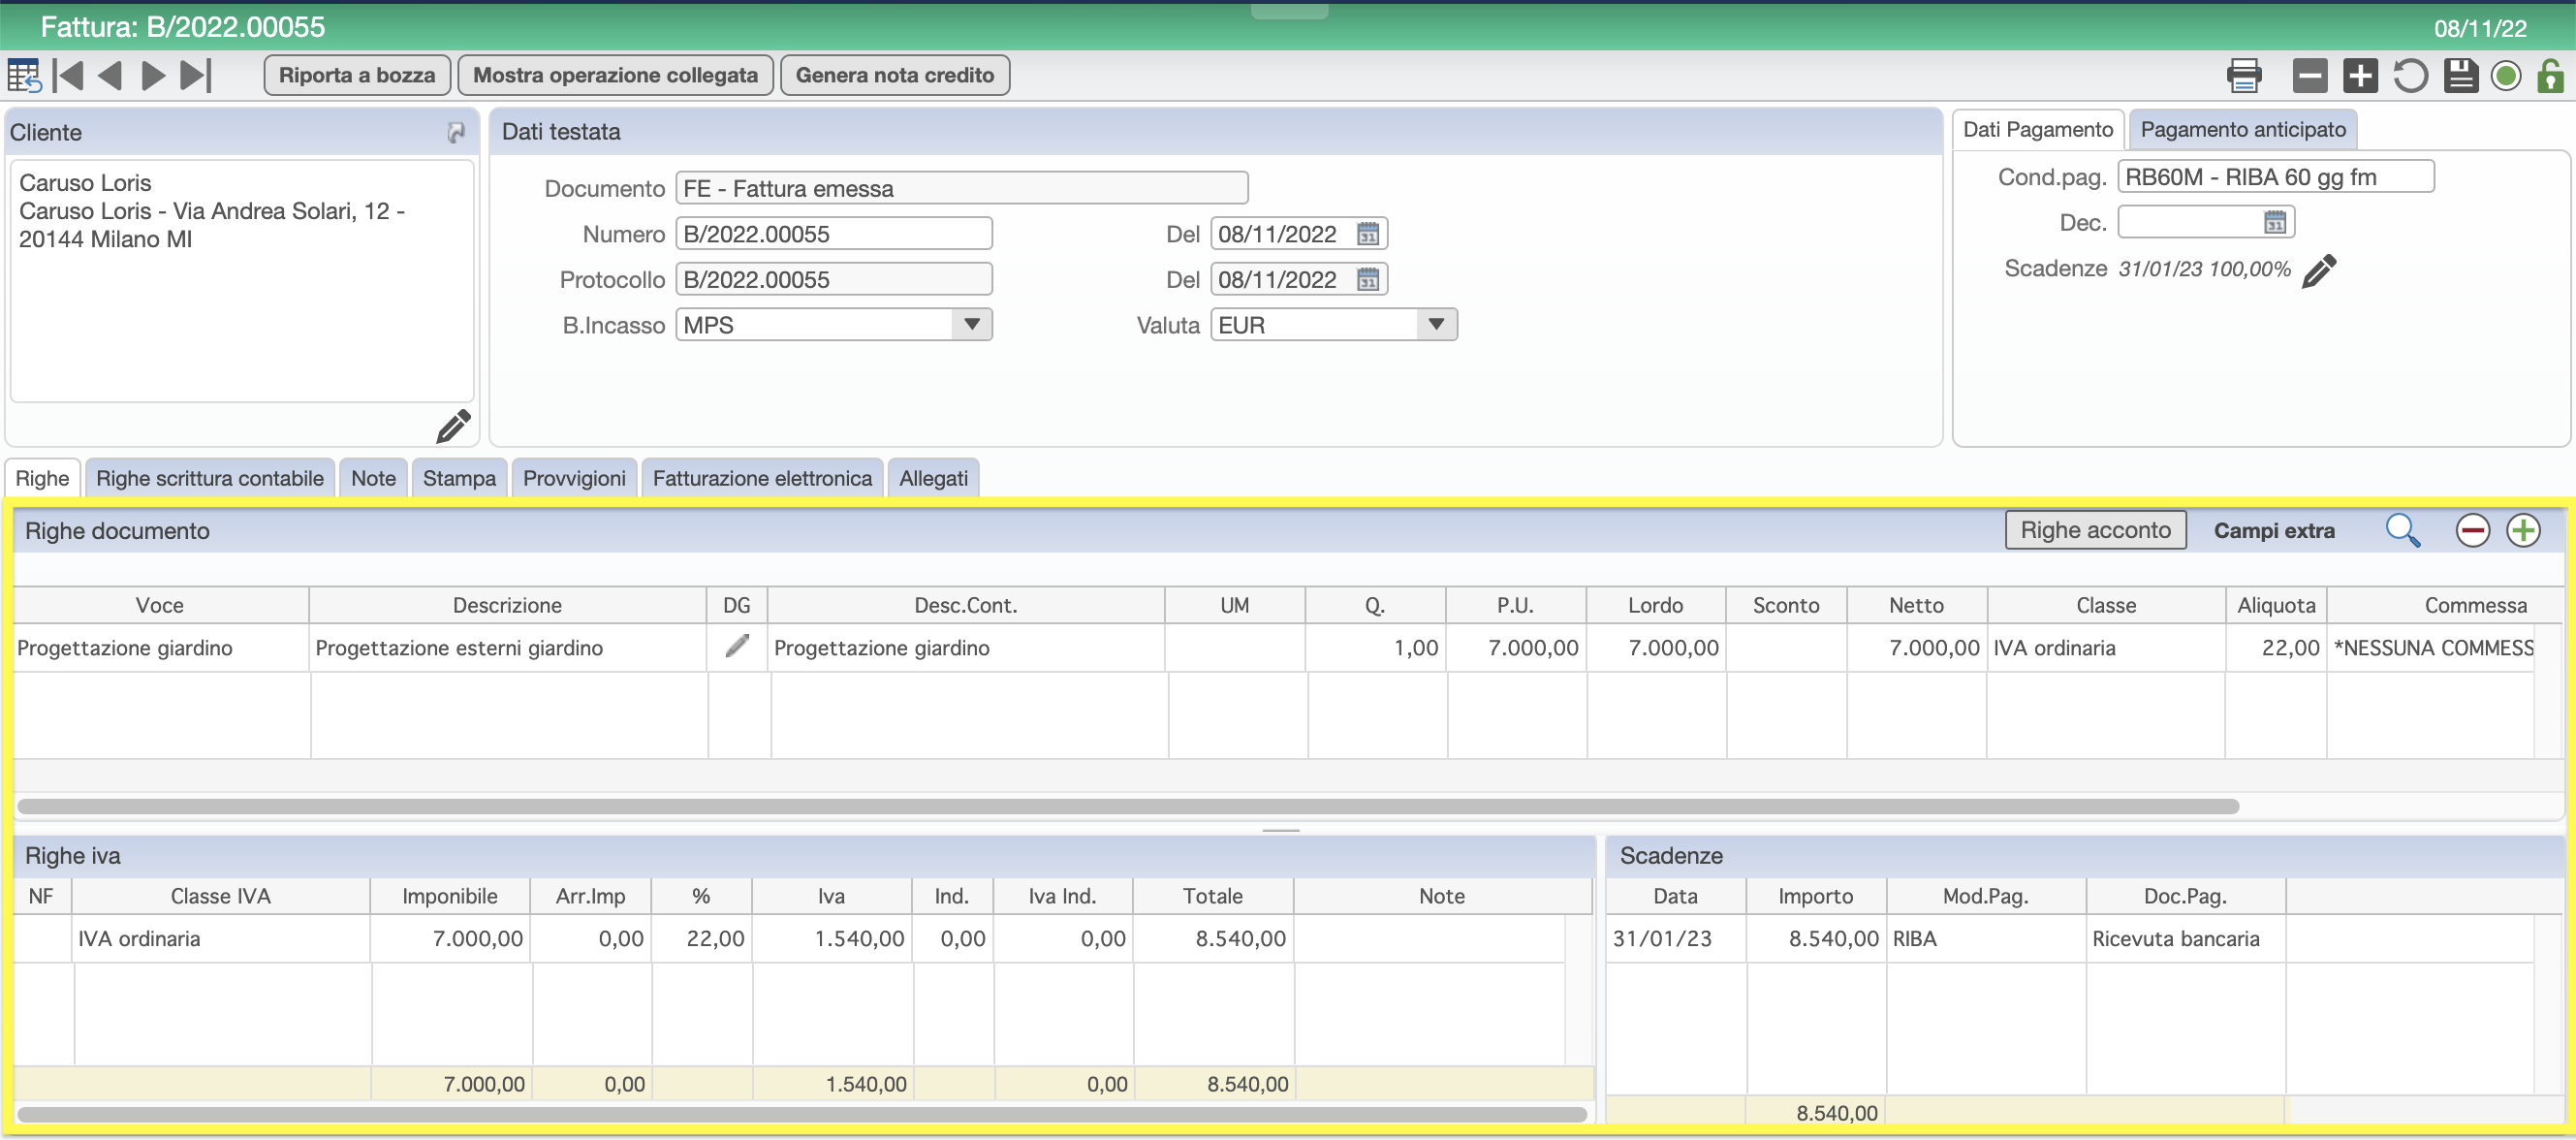Image resolution: width=2576 pixels, height=1140 pixels.
Task: Expand the Valuta EUR dropdown
Action: tap(1436, 324)
